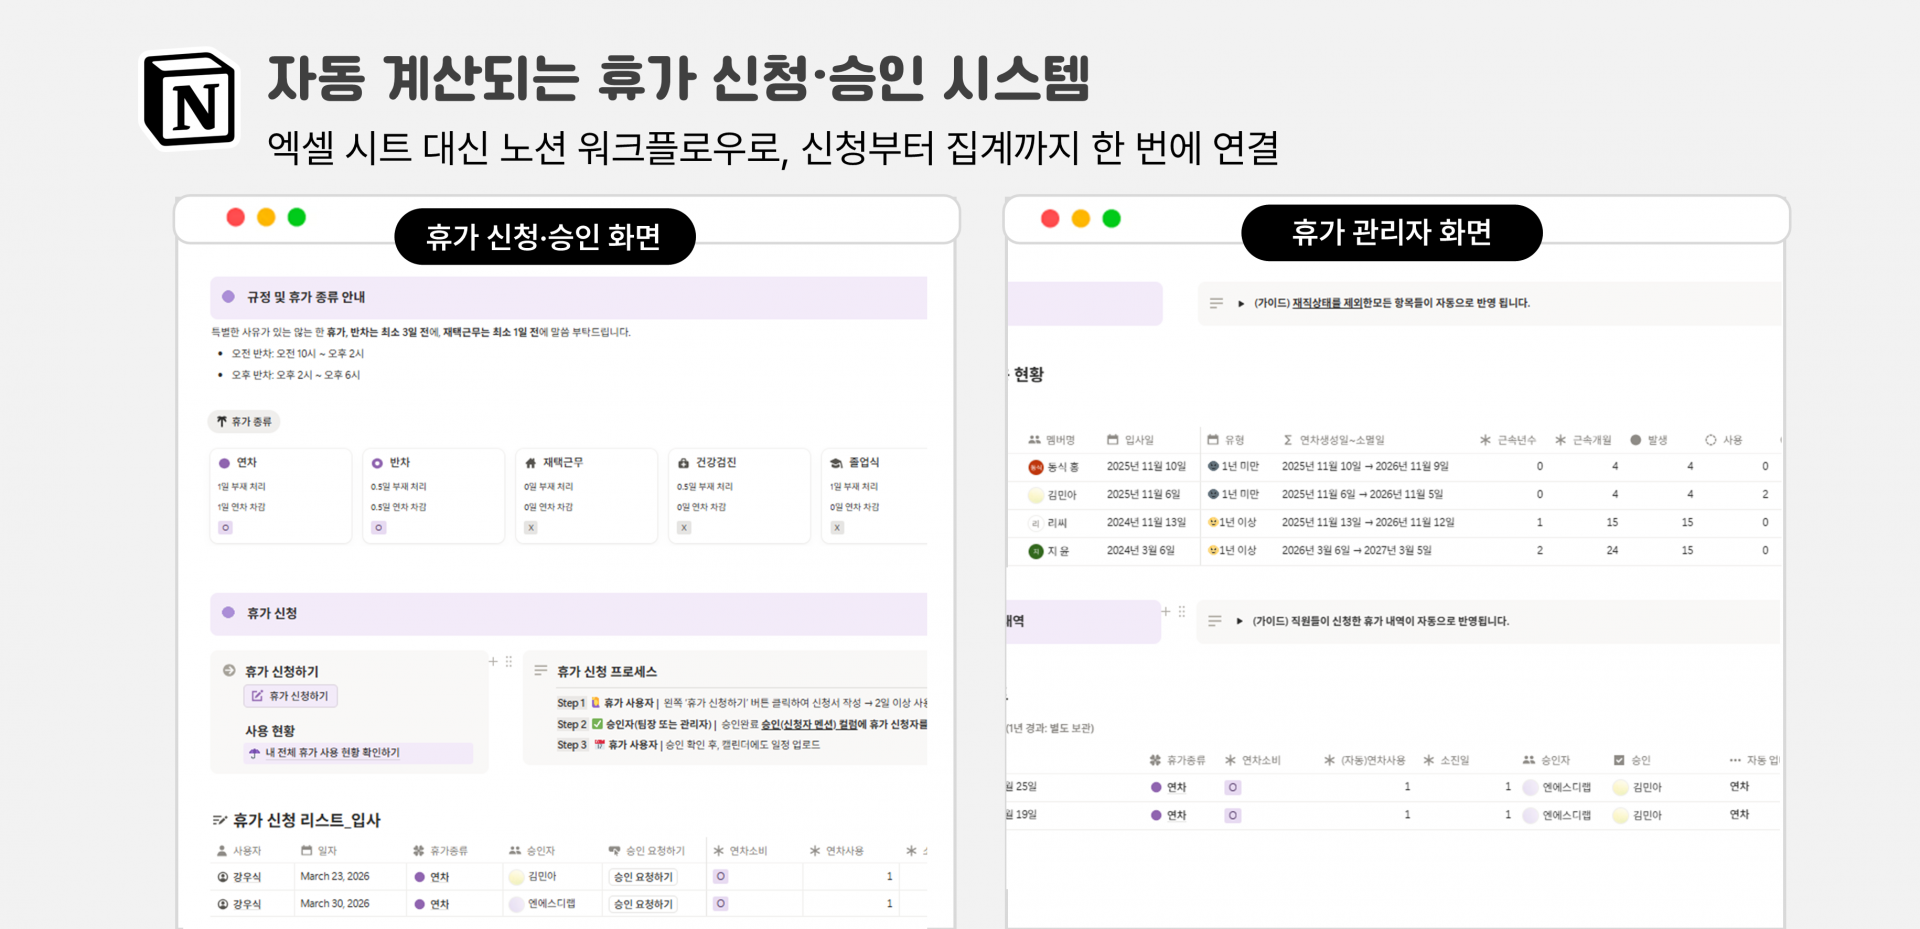Click the medical kit icon on 건강검진 card

click(x=684, y=463)
